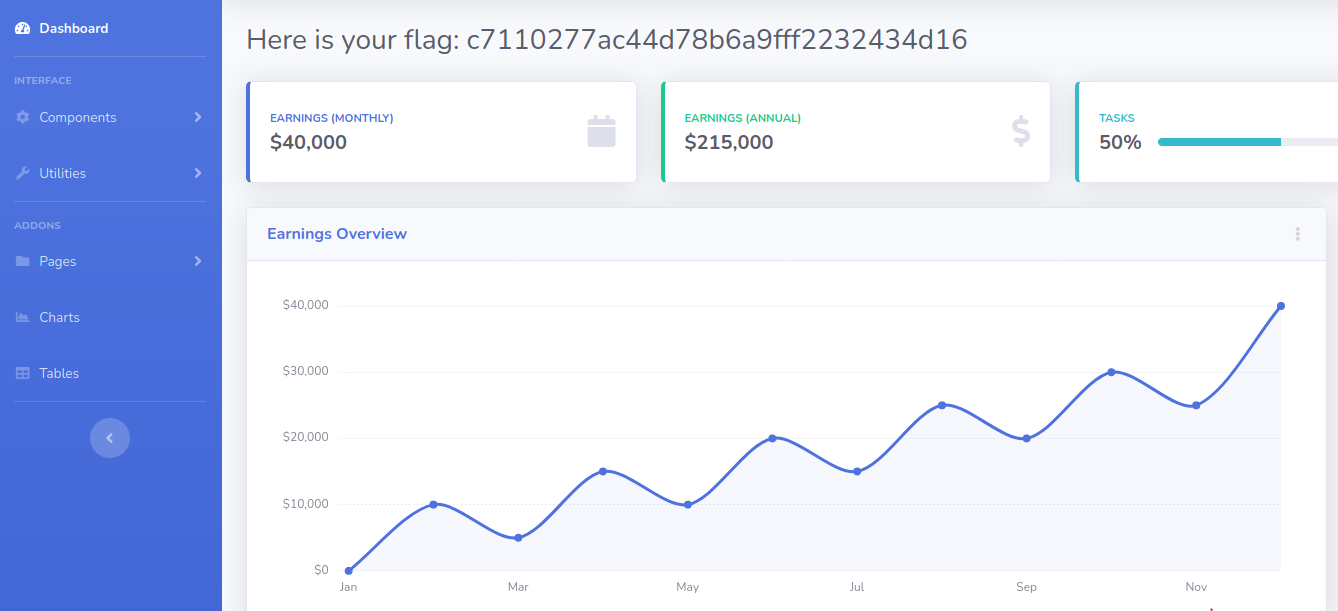This screenshot has height=611, width=1338.
Task: Expand the Components submenu chevron
Action: click(x=198, y=117)
